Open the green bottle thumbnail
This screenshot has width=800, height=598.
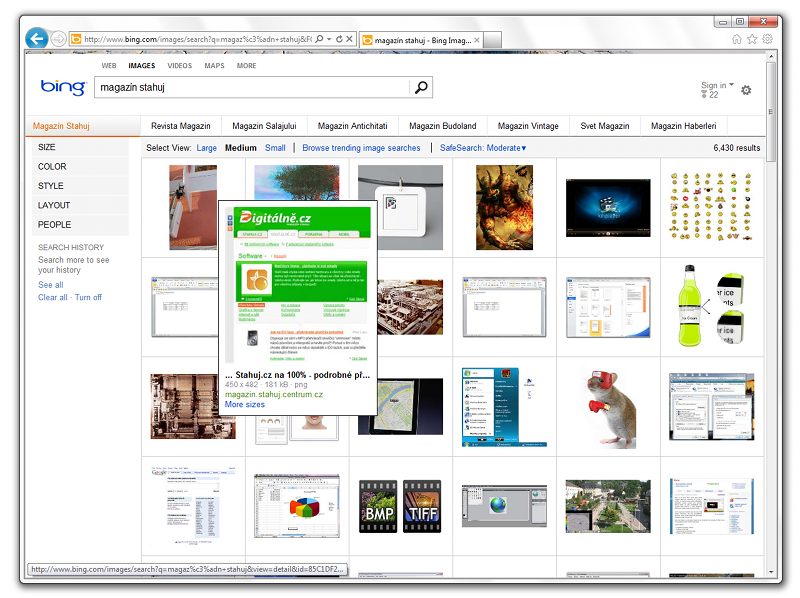pos(712,306)
